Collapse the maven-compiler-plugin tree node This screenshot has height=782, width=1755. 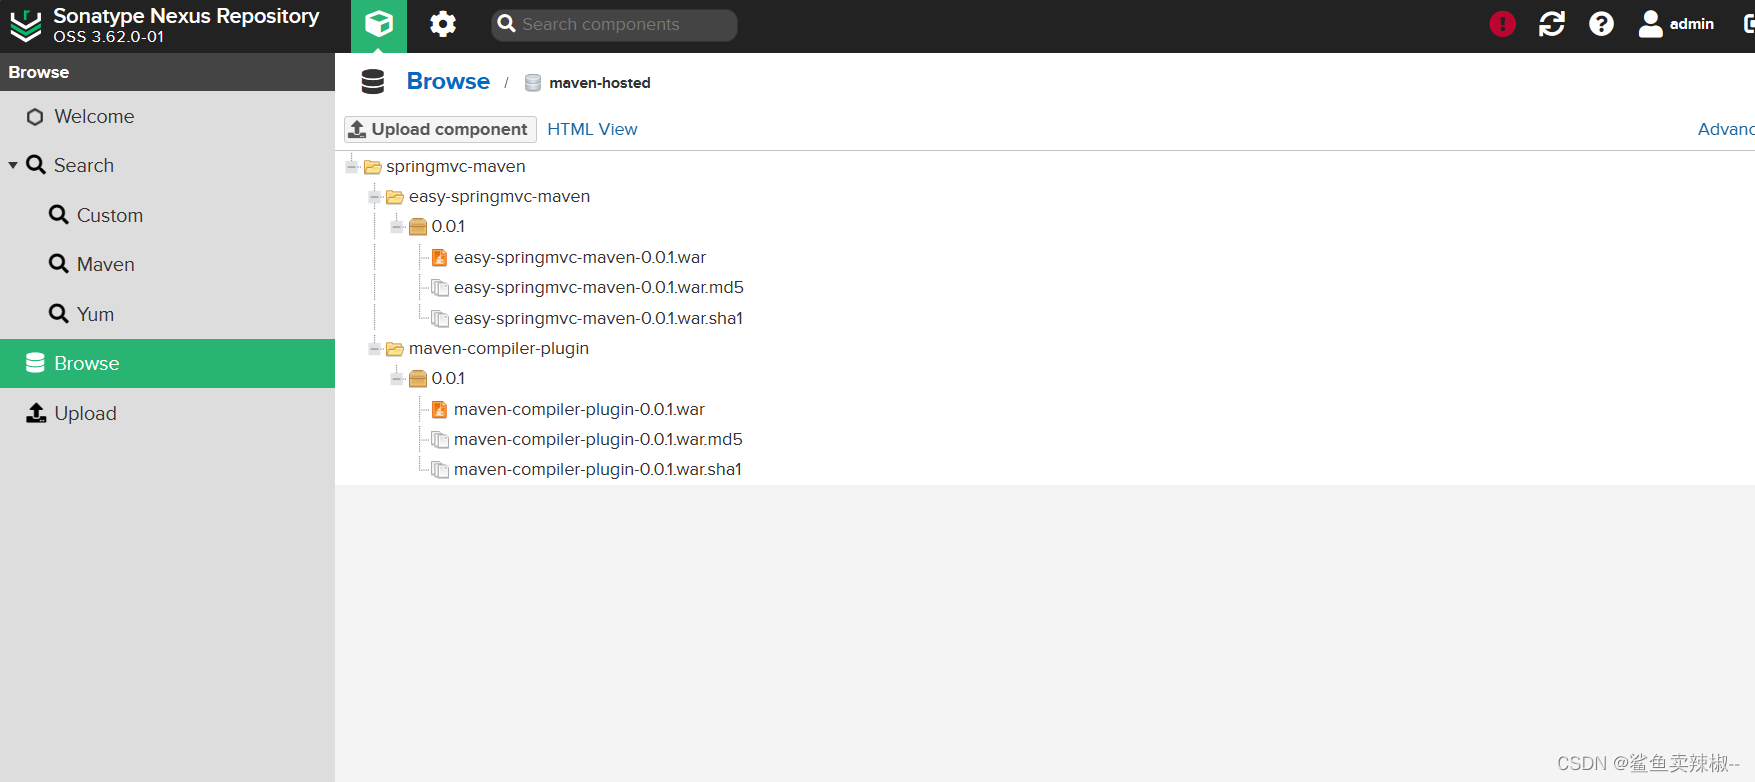pos(374,349)
